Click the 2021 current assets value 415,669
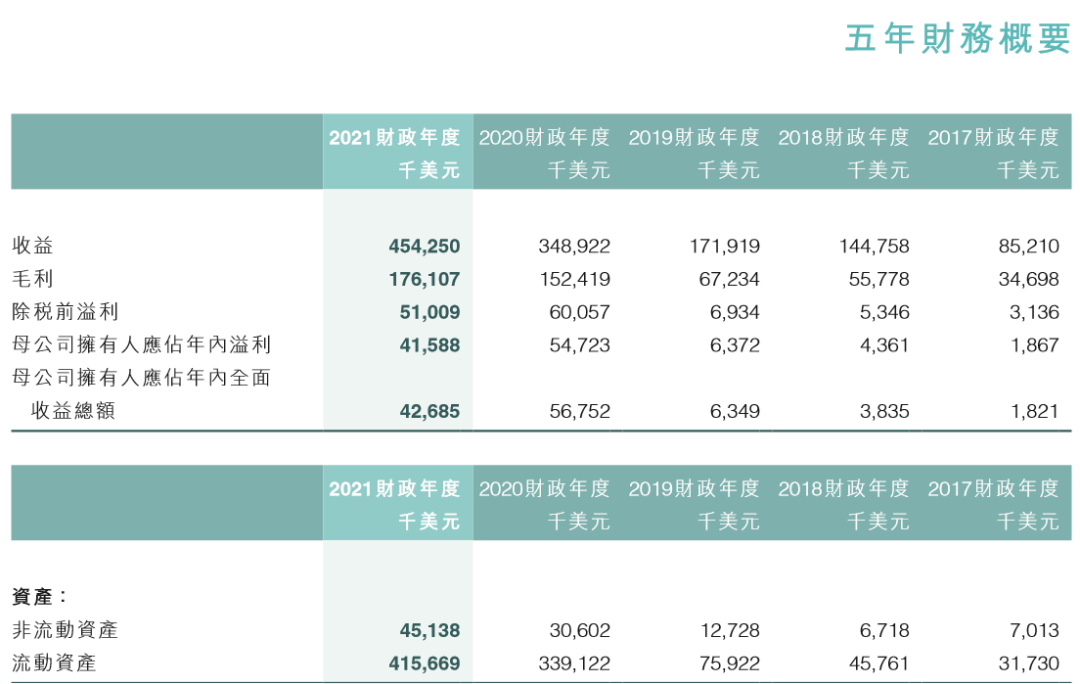Screen dimensions: 1080x684 coord(424,663)
